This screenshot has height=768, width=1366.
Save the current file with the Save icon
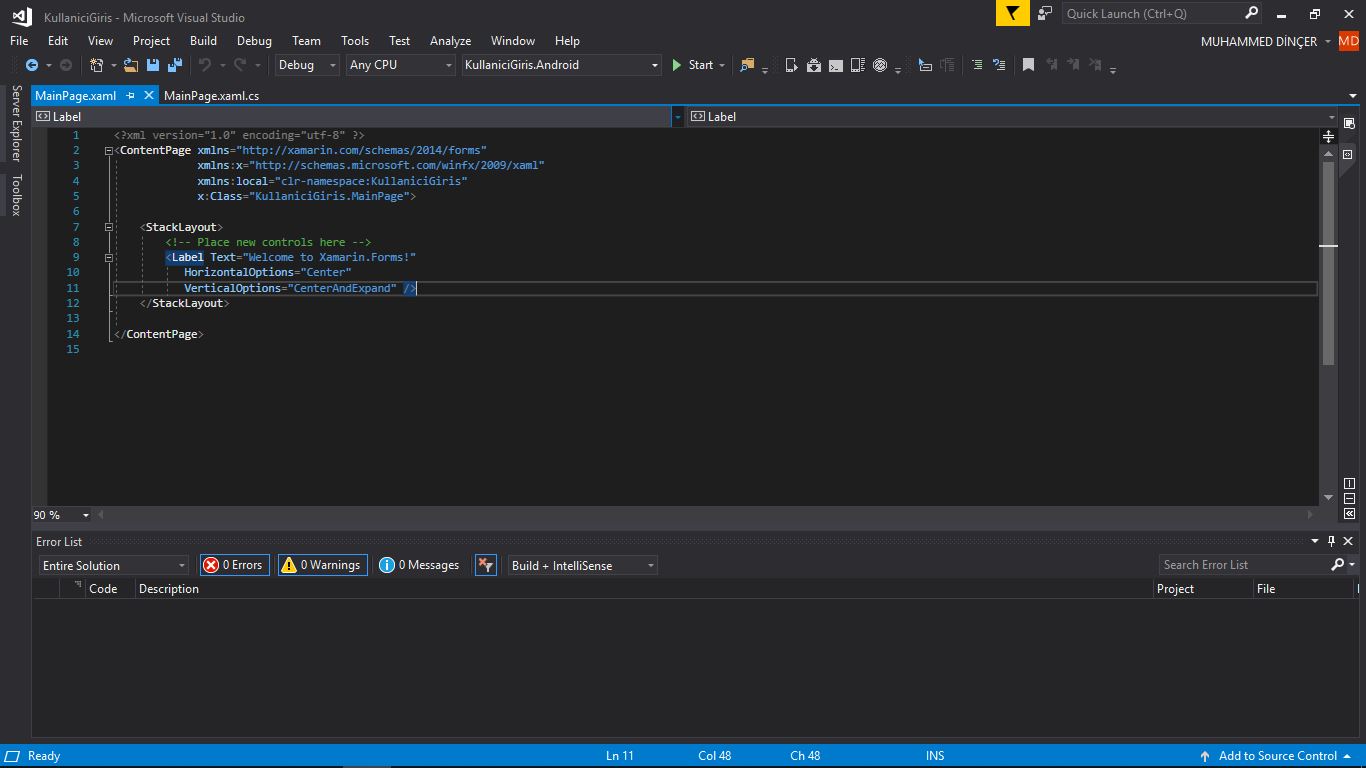coord(153,65)
